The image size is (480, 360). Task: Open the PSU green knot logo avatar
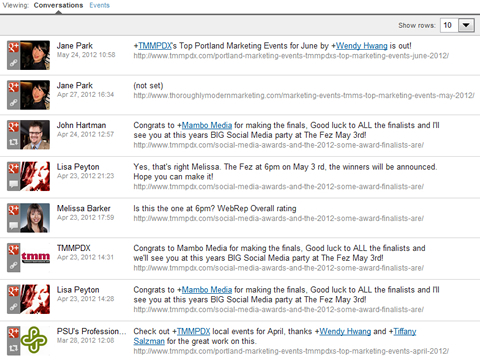pos(35,341)
